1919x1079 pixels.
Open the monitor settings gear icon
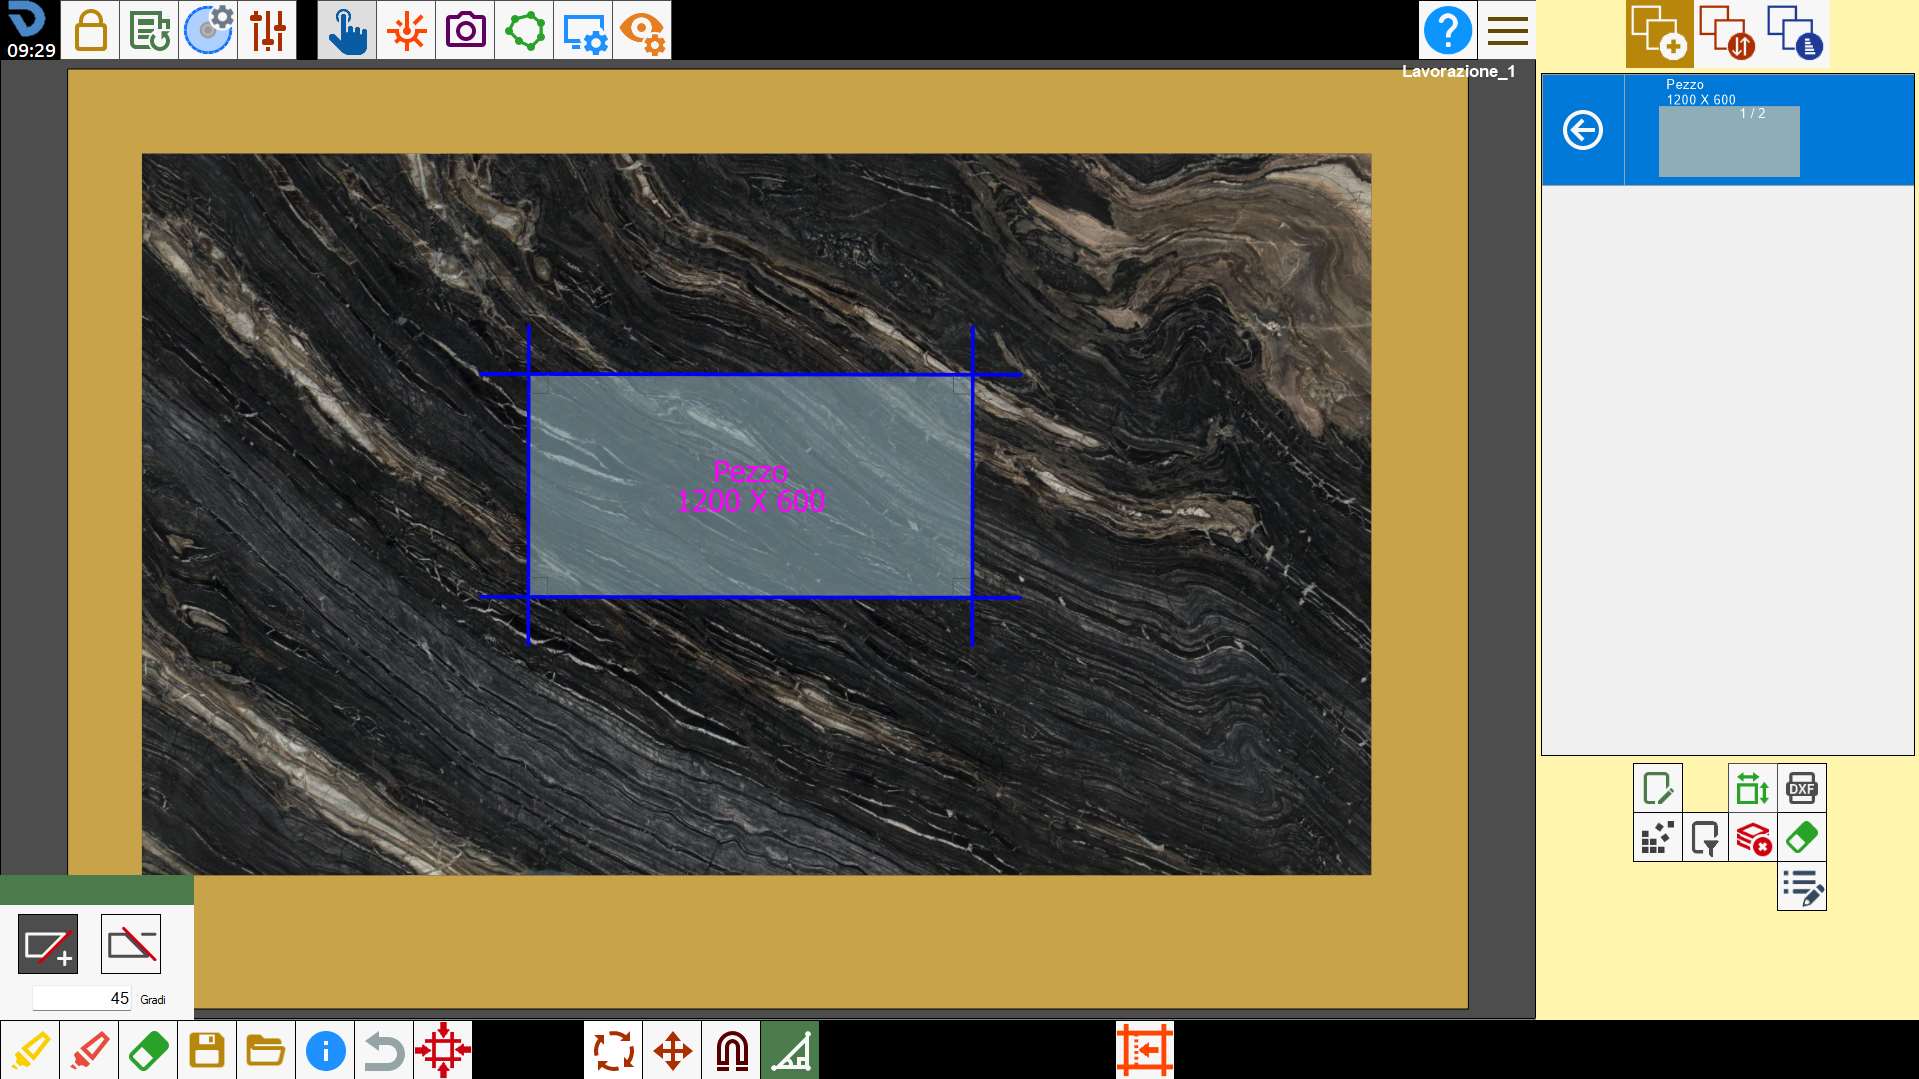[583, 30]
